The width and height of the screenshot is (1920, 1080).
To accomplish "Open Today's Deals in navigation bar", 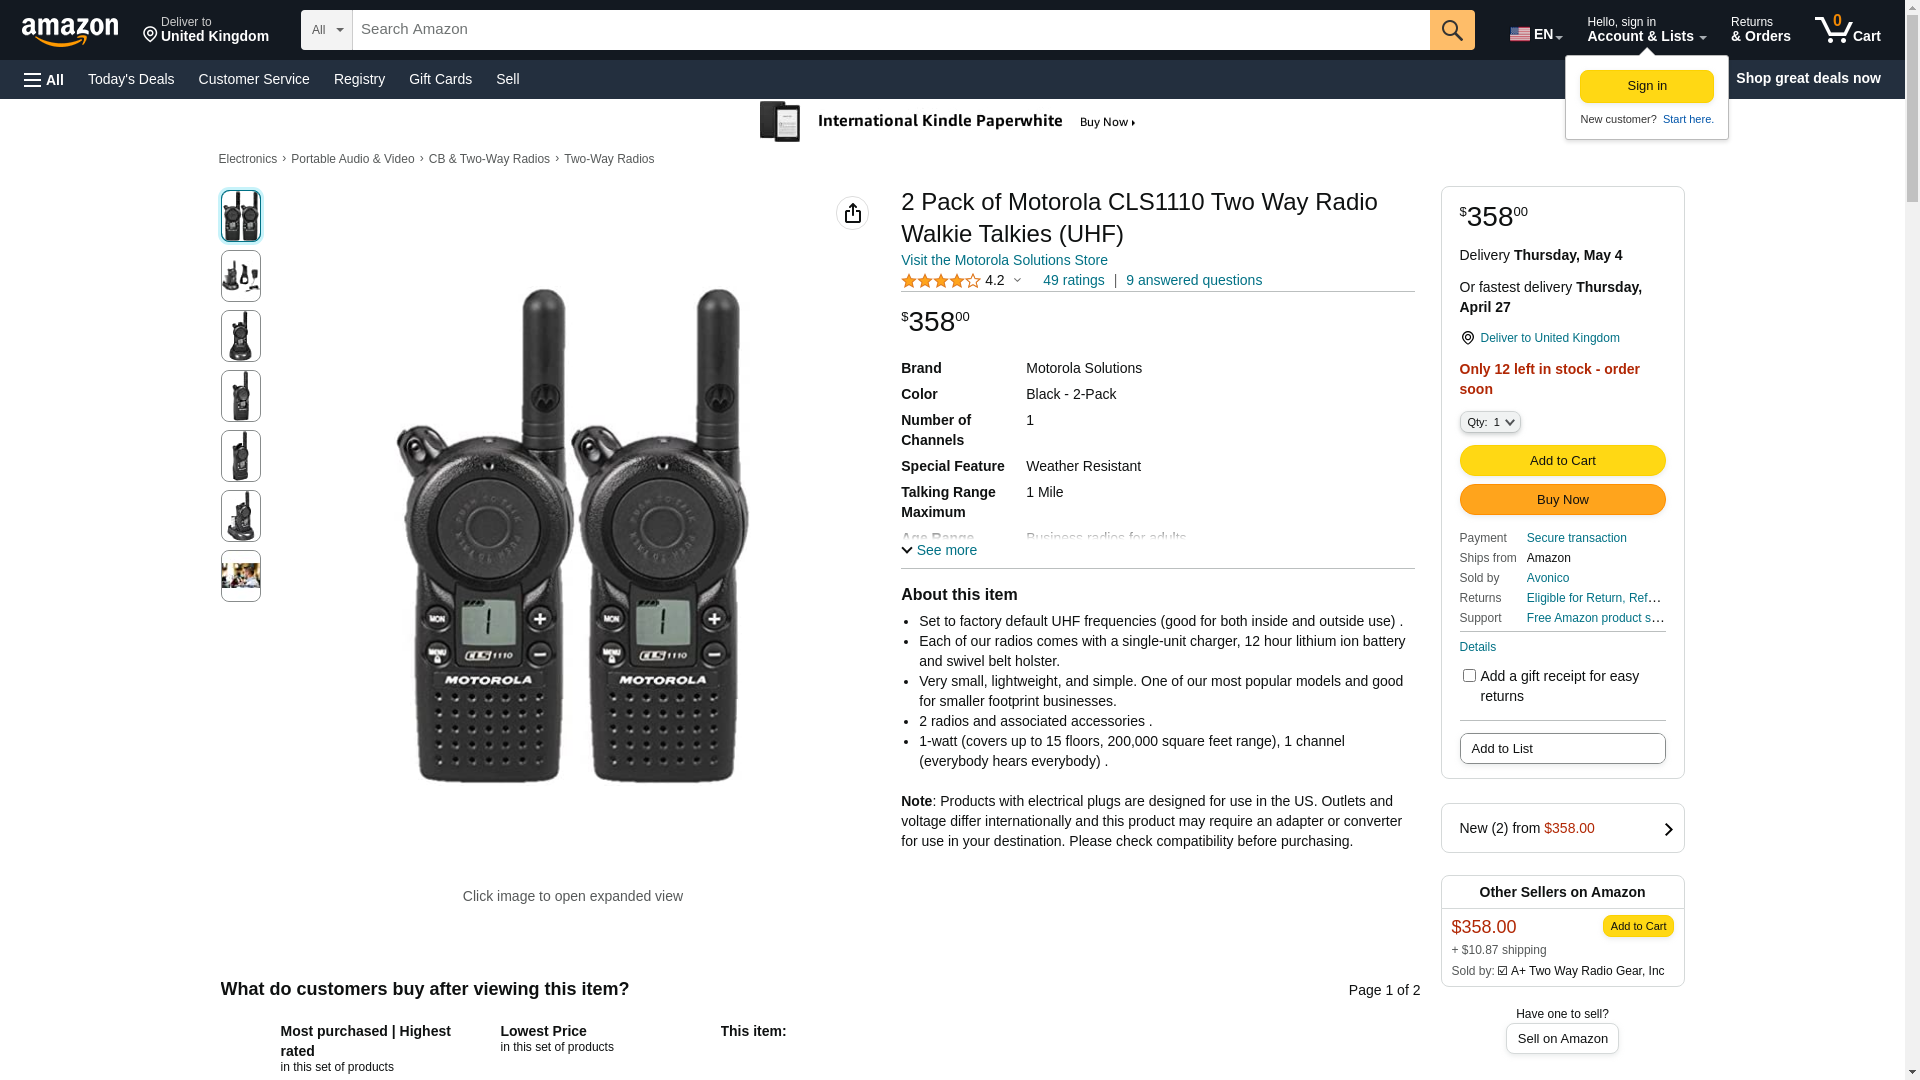I will point(131,79).
